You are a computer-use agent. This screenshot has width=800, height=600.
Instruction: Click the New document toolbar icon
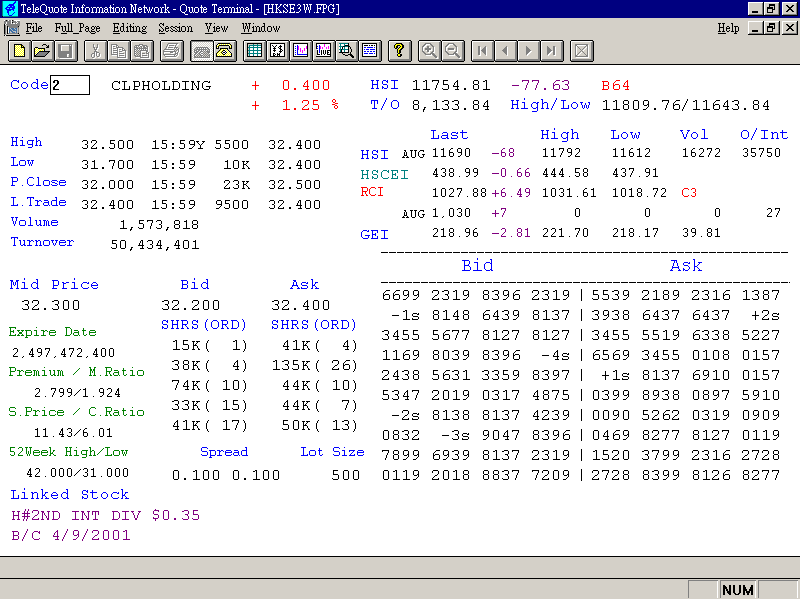pos(19,51)
